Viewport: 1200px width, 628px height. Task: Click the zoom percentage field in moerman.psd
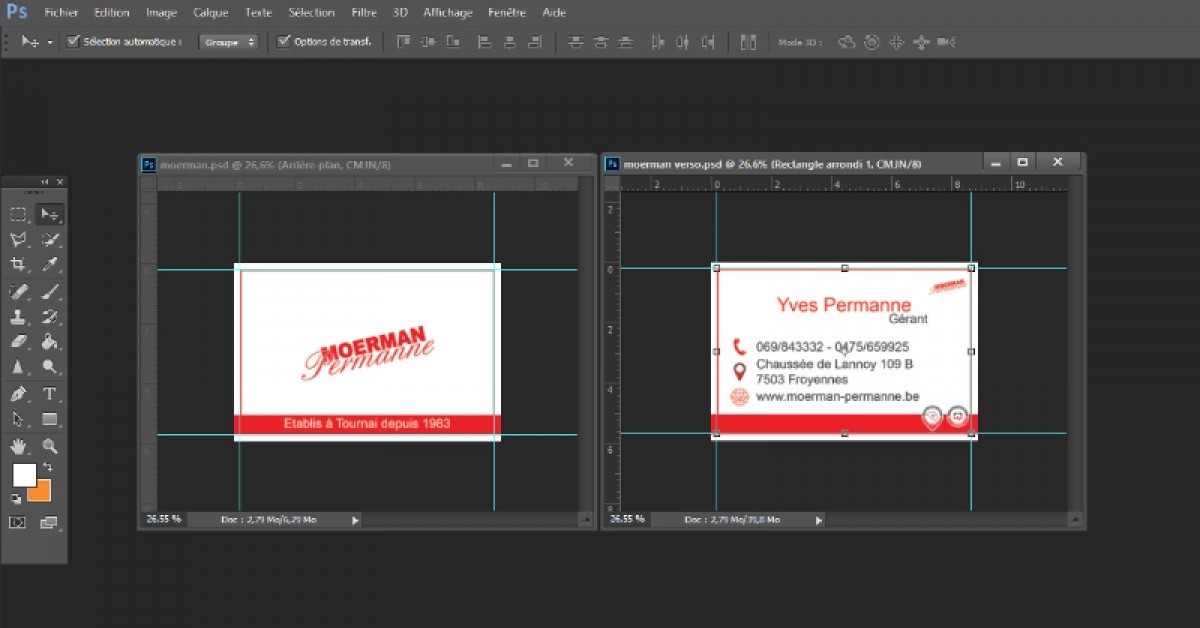(x=164, y=520)
